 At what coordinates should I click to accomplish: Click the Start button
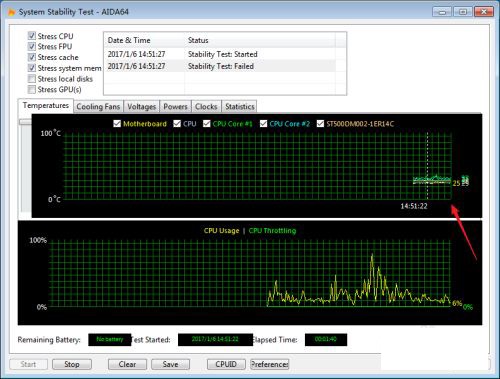click(x=28, y=364)
